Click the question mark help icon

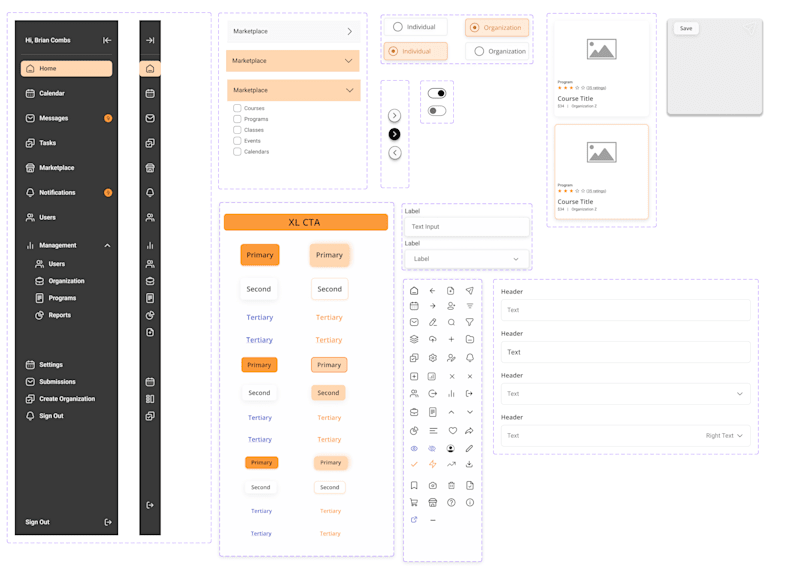pos(451,502)
